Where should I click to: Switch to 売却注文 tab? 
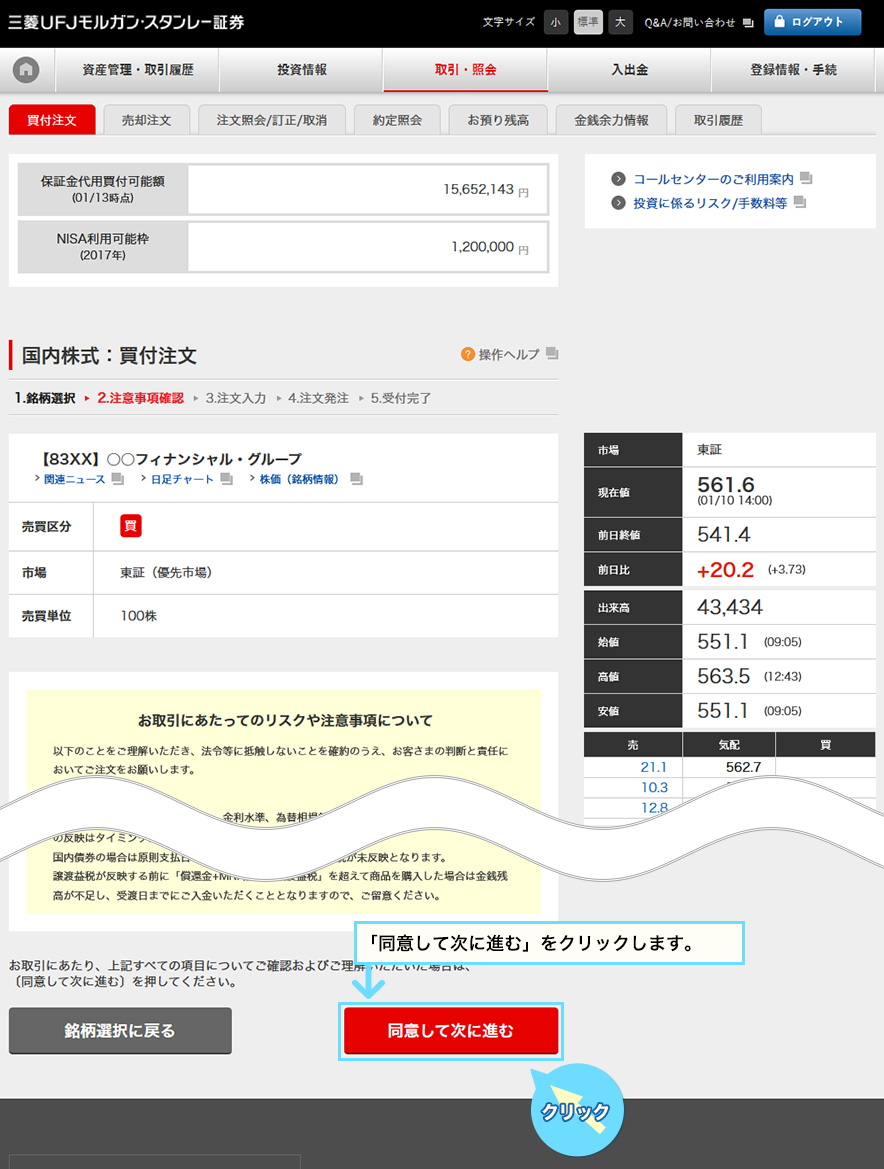click(x=147, y=120)
